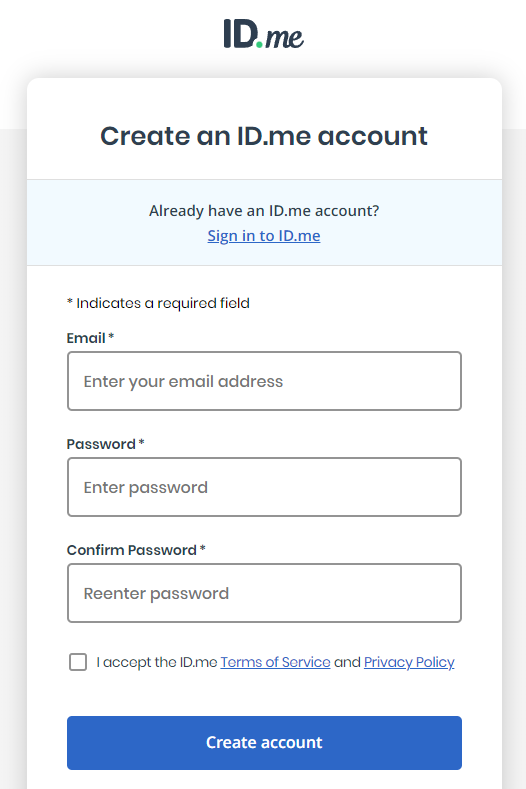Focus the Email address input field
The width and height of the screenshot is (526, 789).
(x=264, y=381)
